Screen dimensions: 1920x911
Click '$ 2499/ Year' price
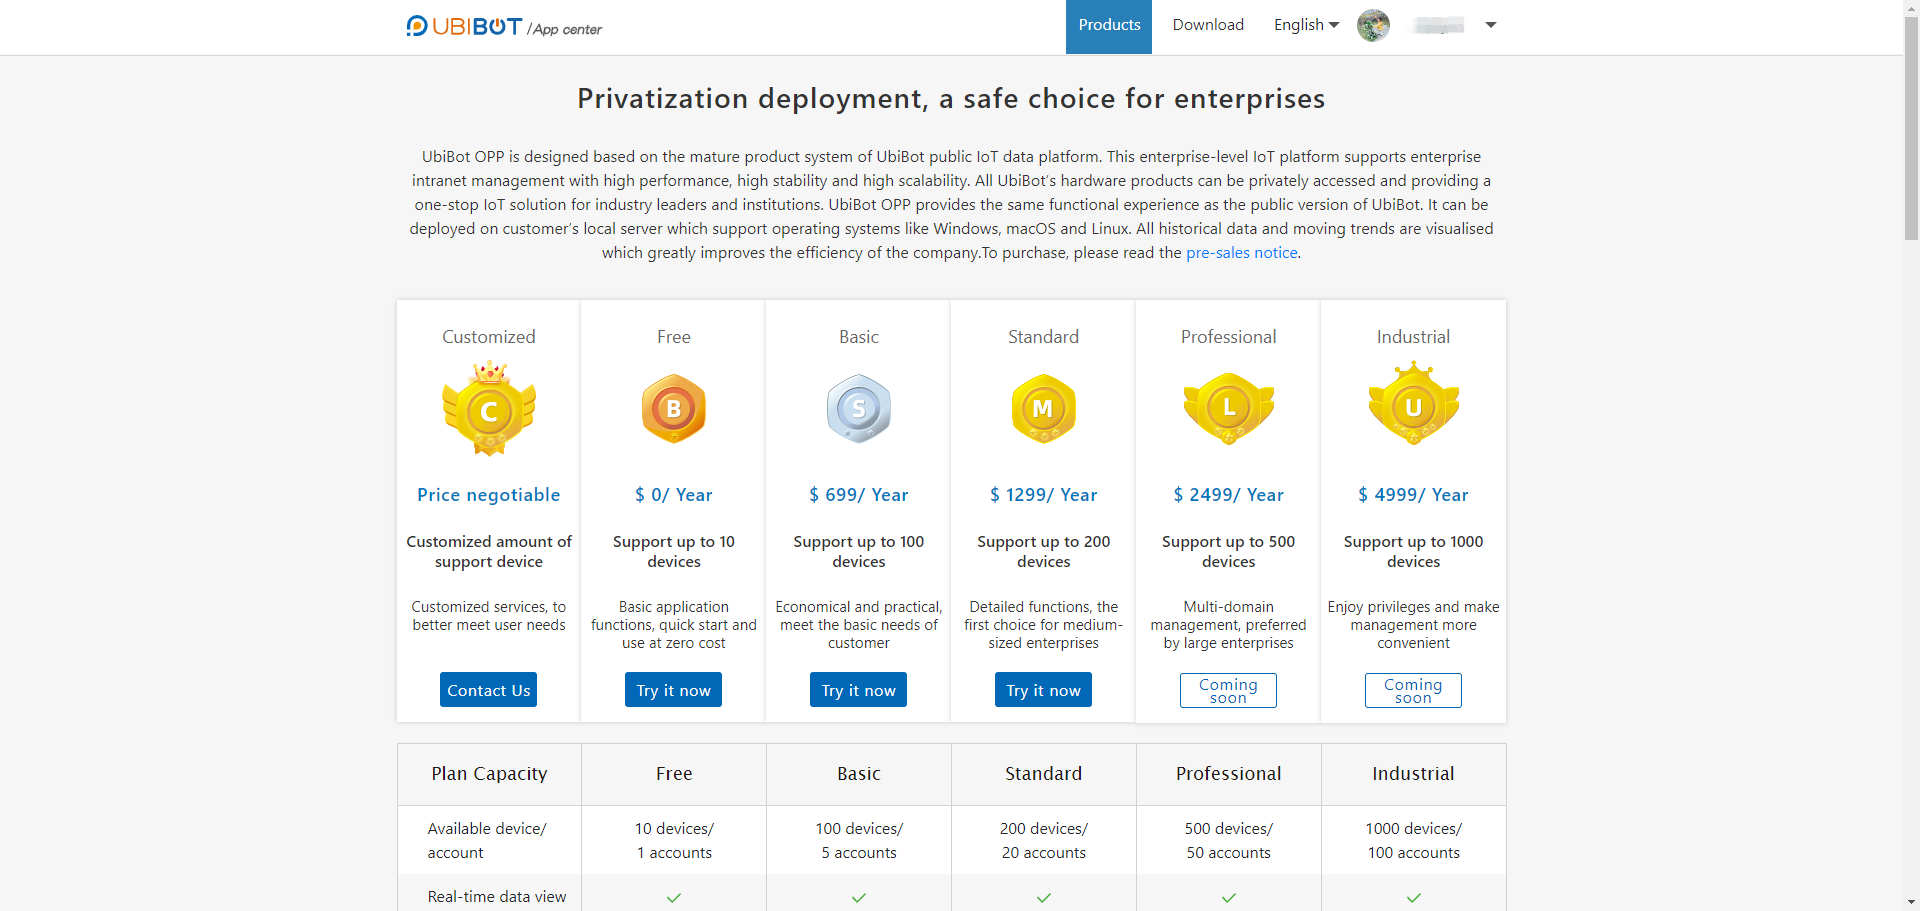[x=1229, y=495]
